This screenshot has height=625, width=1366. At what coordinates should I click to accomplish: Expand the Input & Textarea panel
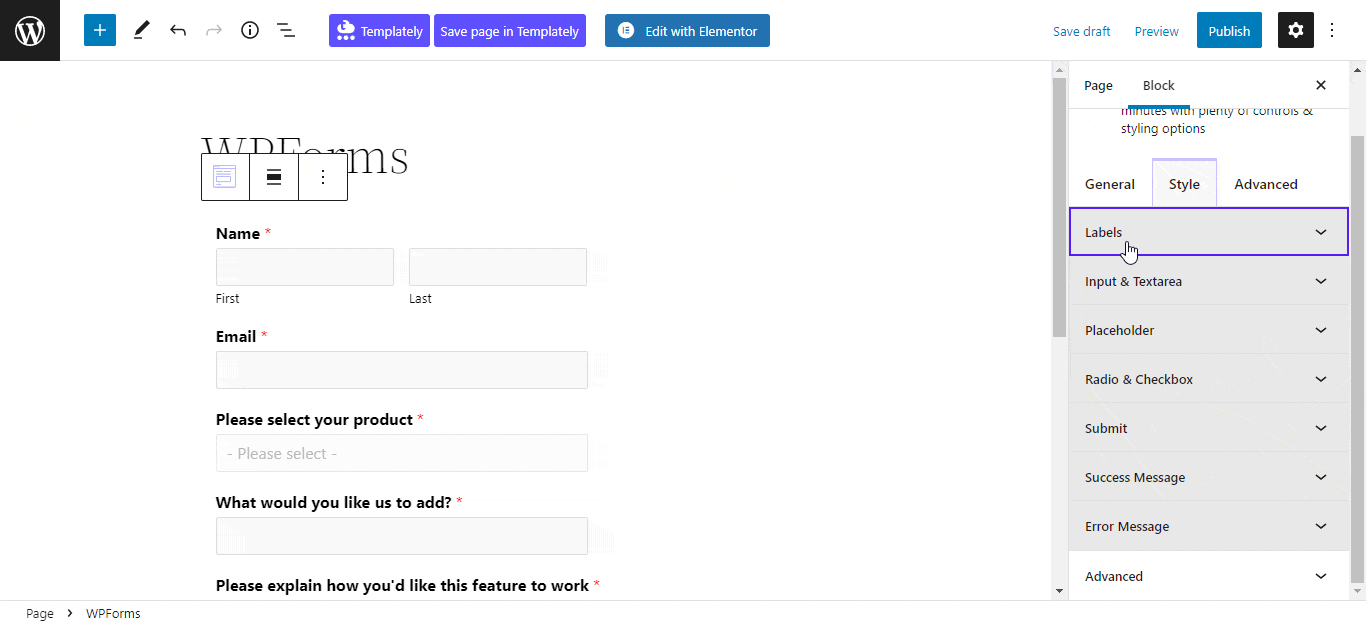1209,281
